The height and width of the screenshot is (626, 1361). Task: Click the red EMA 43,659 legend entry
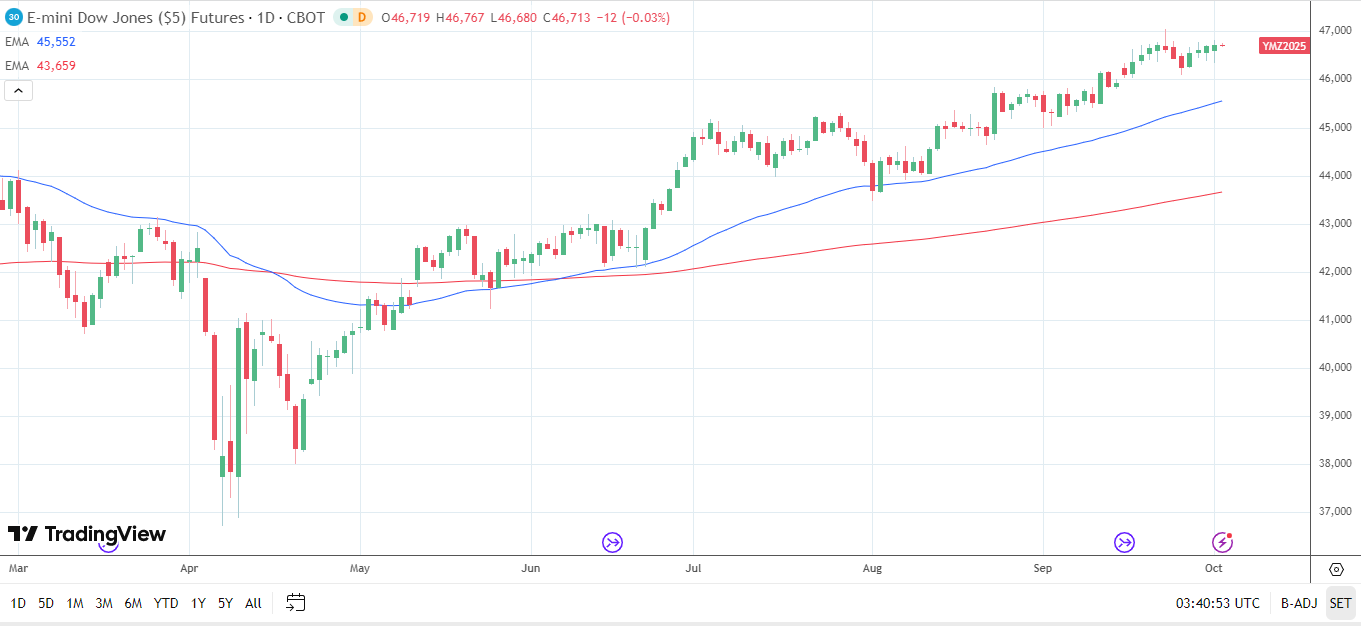(x=41, y=66)
